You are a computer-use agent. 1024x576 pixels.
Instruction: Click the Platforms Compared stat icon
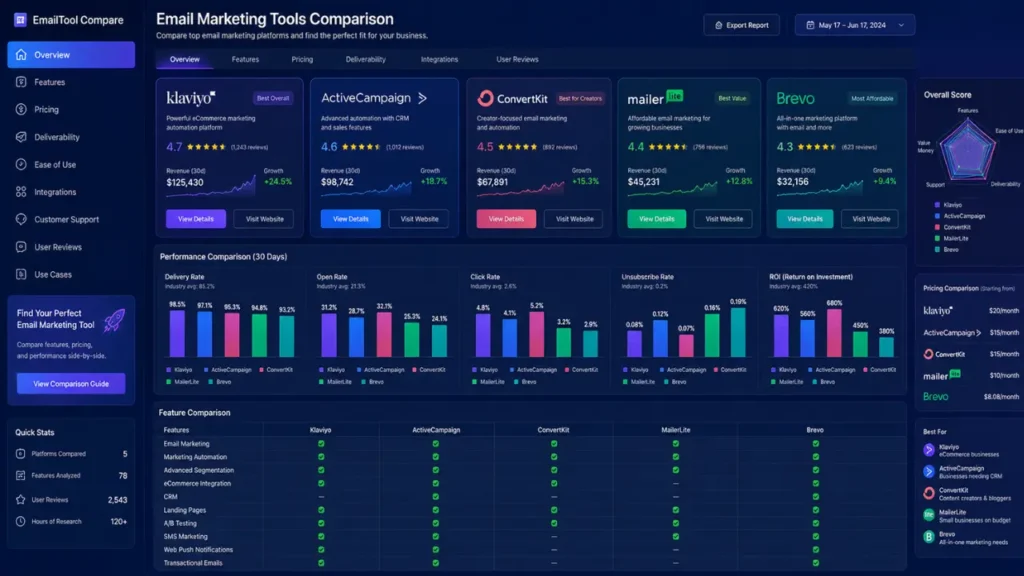coord(20,453)
